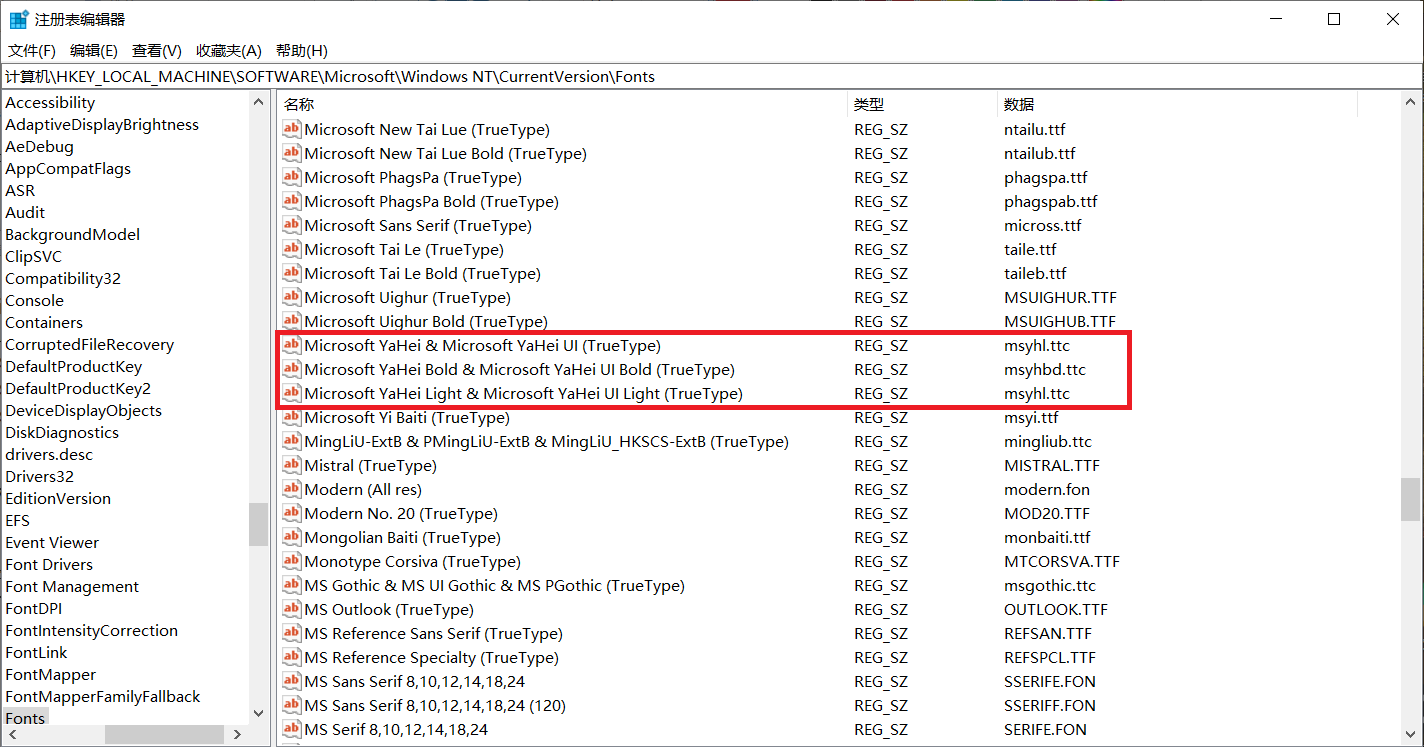Select the ab icon of Monotype Corsiva

(x=292, y=561)
